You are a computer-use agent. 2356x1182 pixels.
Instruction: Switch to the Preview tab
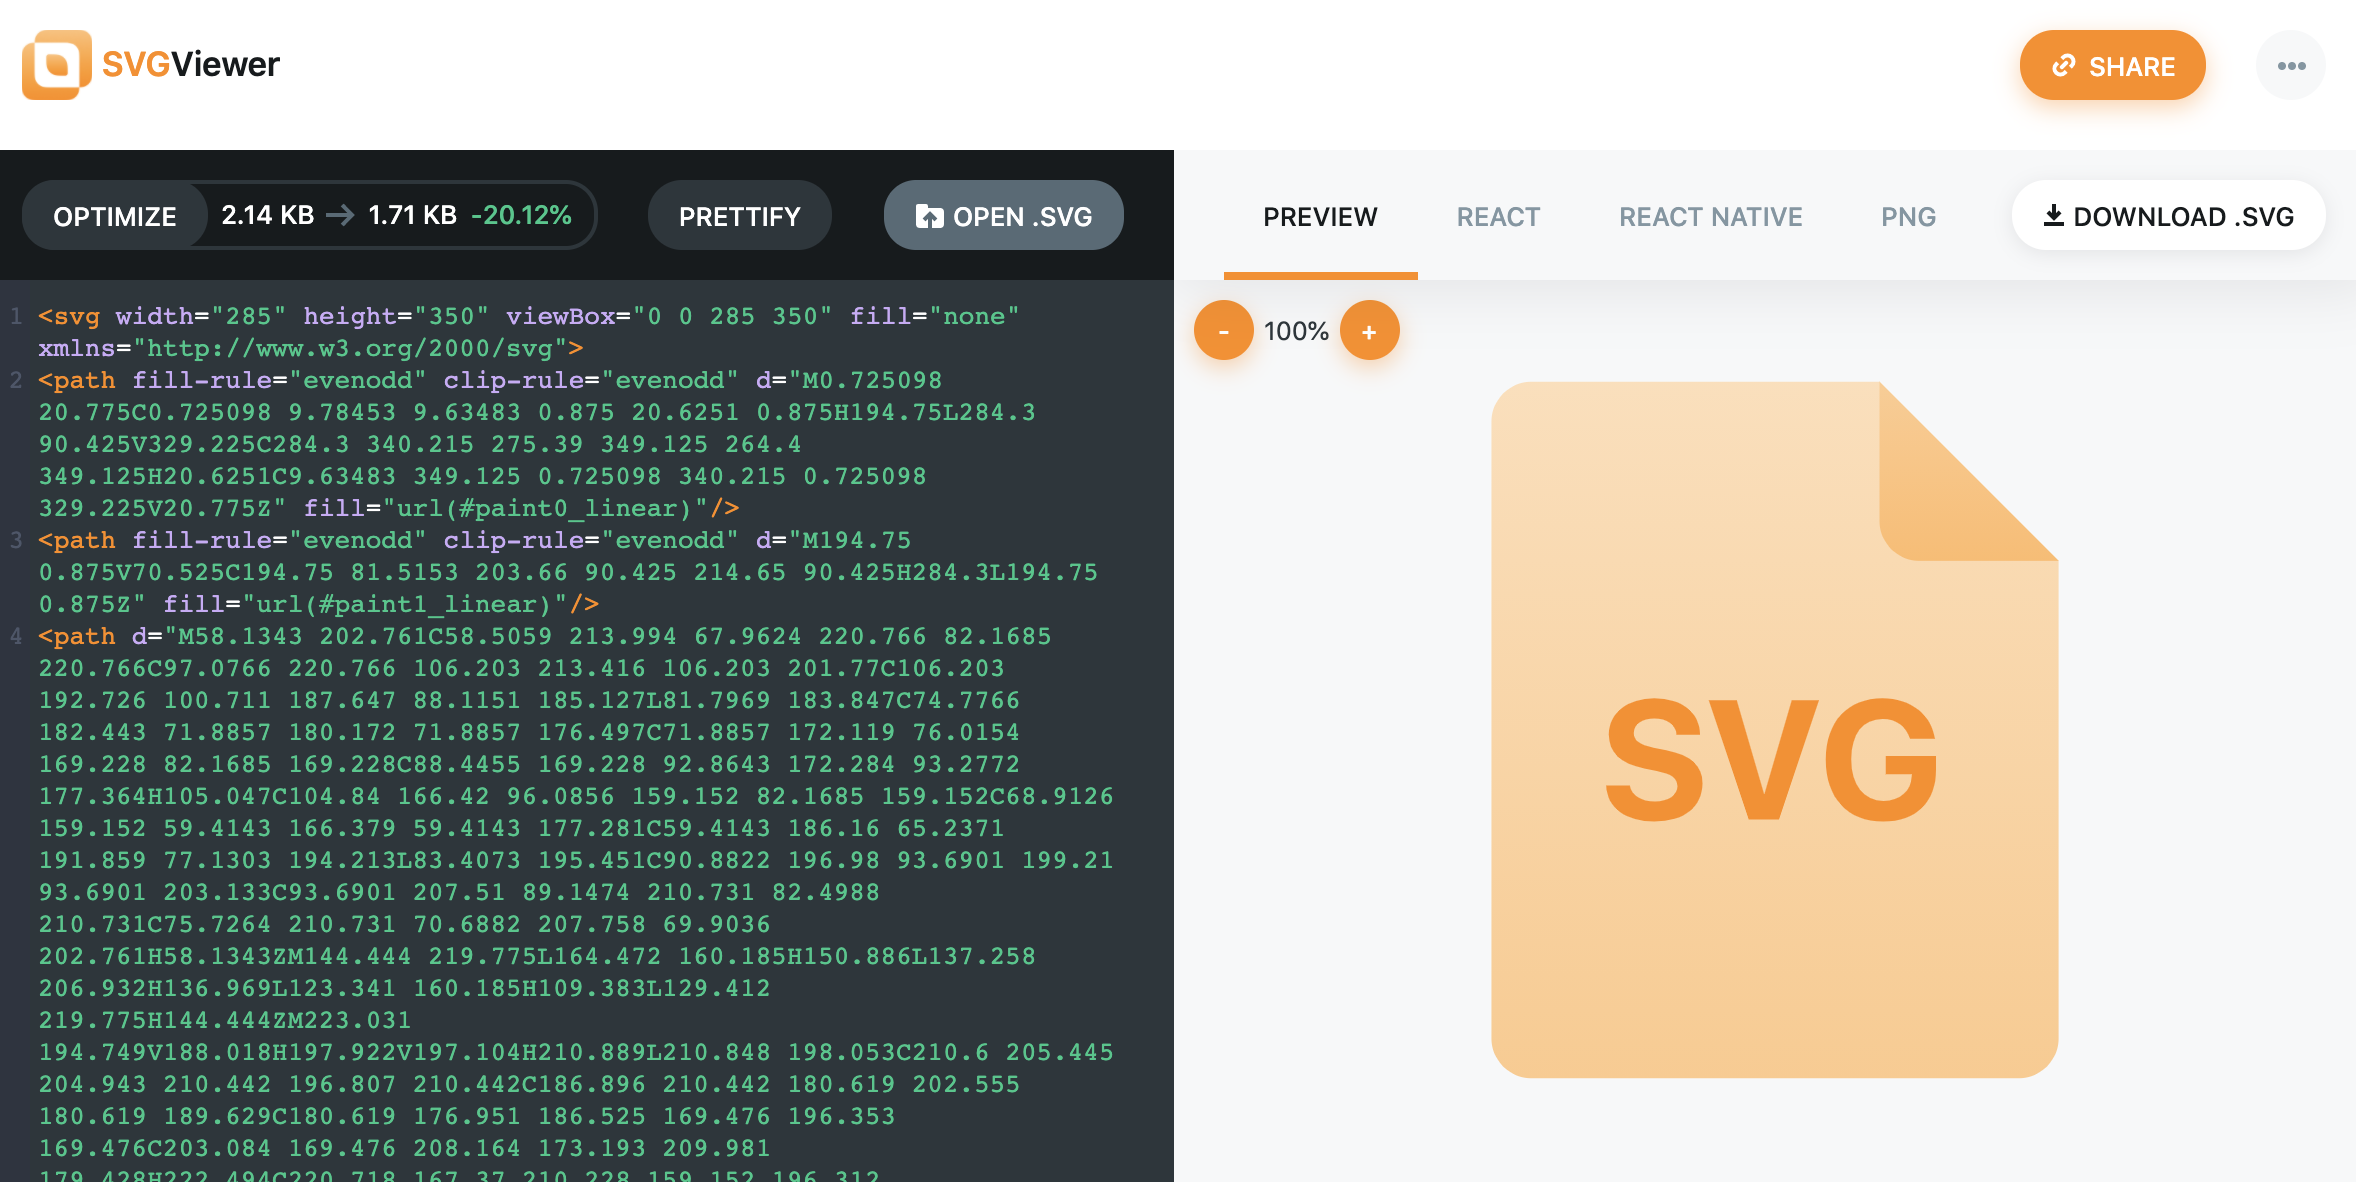click(x=1320, y=217)
